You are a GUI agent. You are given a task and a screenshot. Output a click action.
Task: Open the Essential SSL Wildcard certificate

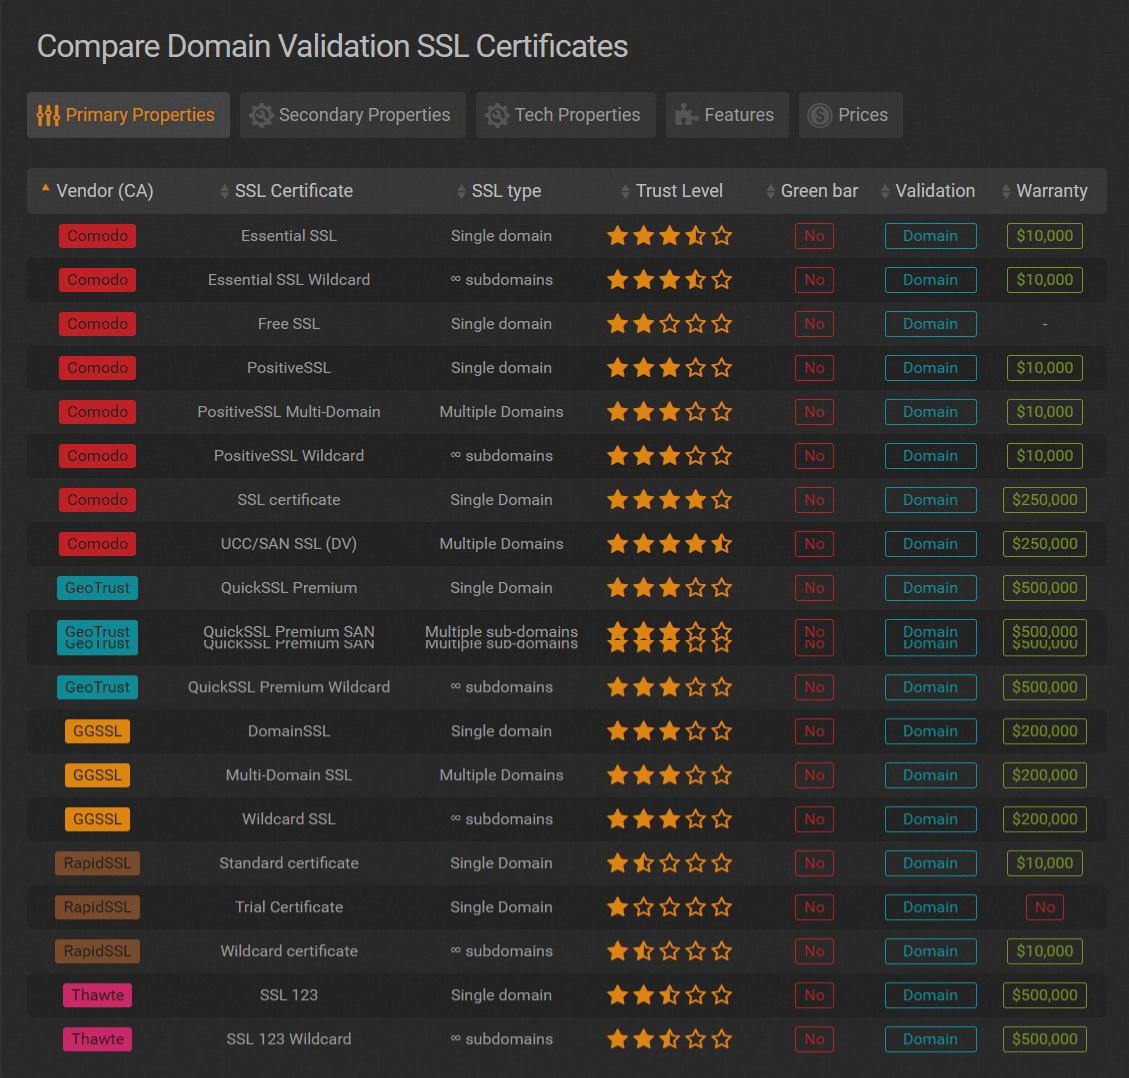289,279
